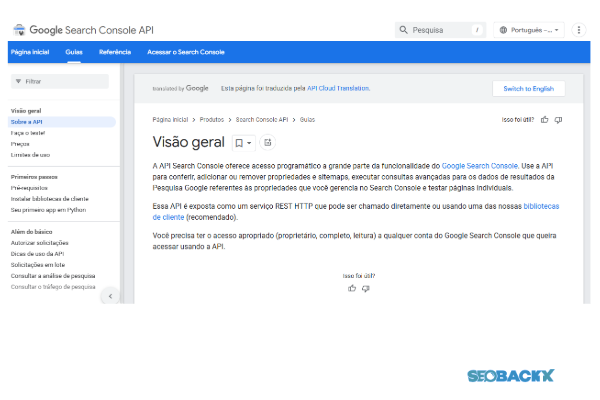Click the Pesquisa search field
Screen dimensions: 600x400
coord(440,30)
